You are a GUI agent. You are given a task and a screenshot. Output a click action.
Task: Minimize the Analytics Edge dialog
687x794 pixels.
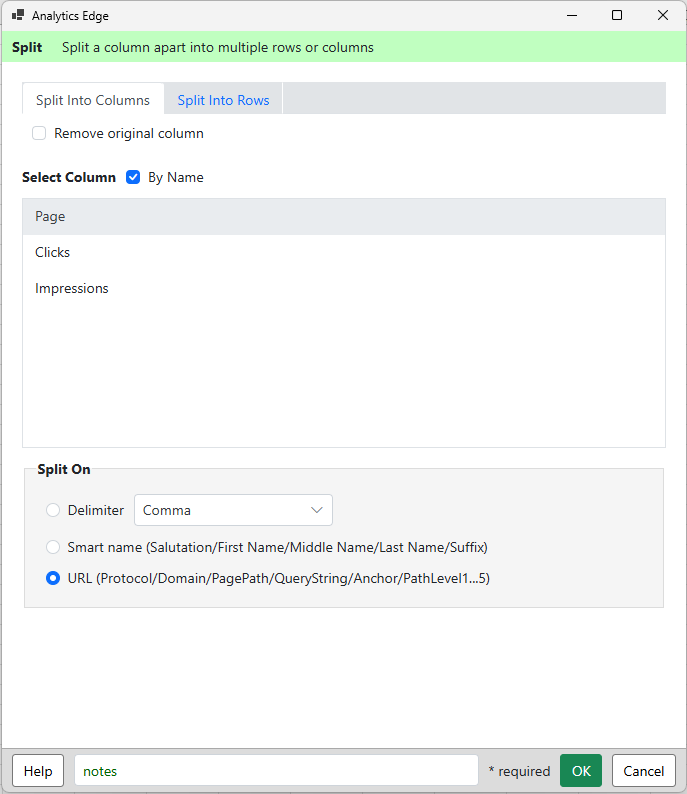point(572,15)
